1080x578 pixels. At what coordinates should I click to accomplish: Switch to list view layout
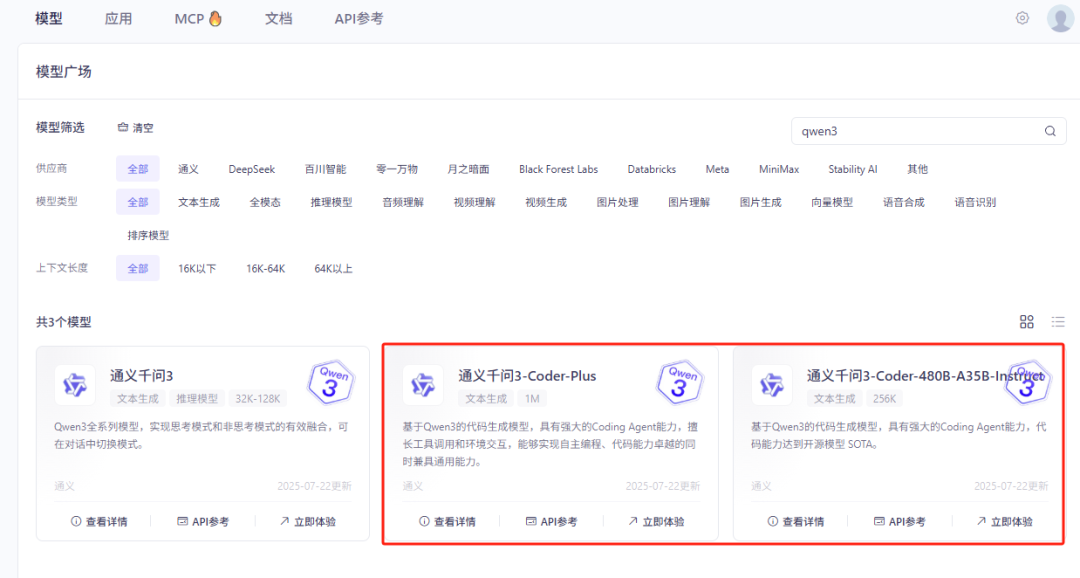pyautogui.click(x=1058, y=322)
